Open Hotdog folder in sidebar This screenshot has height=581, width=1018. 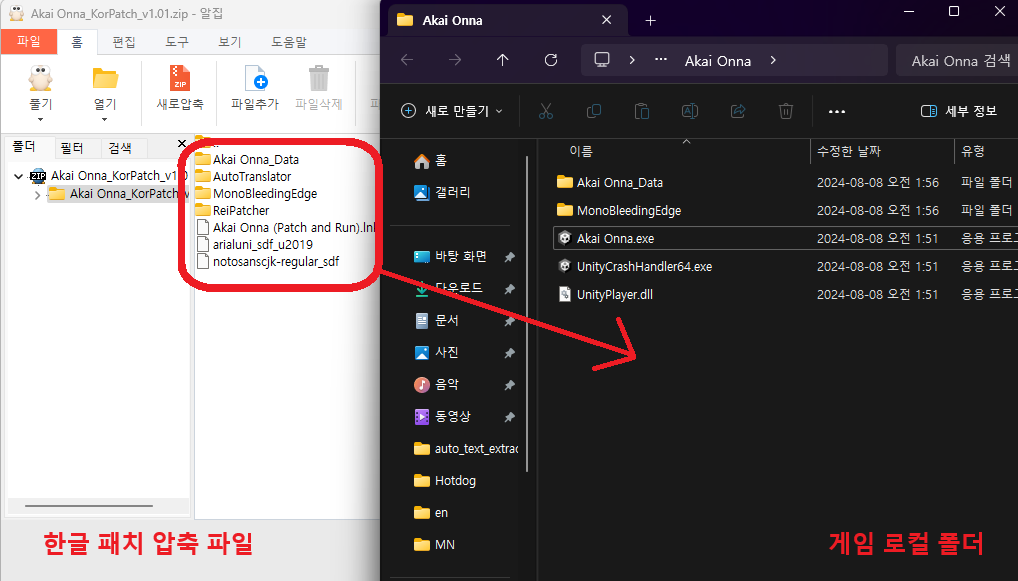pos(445,480)
